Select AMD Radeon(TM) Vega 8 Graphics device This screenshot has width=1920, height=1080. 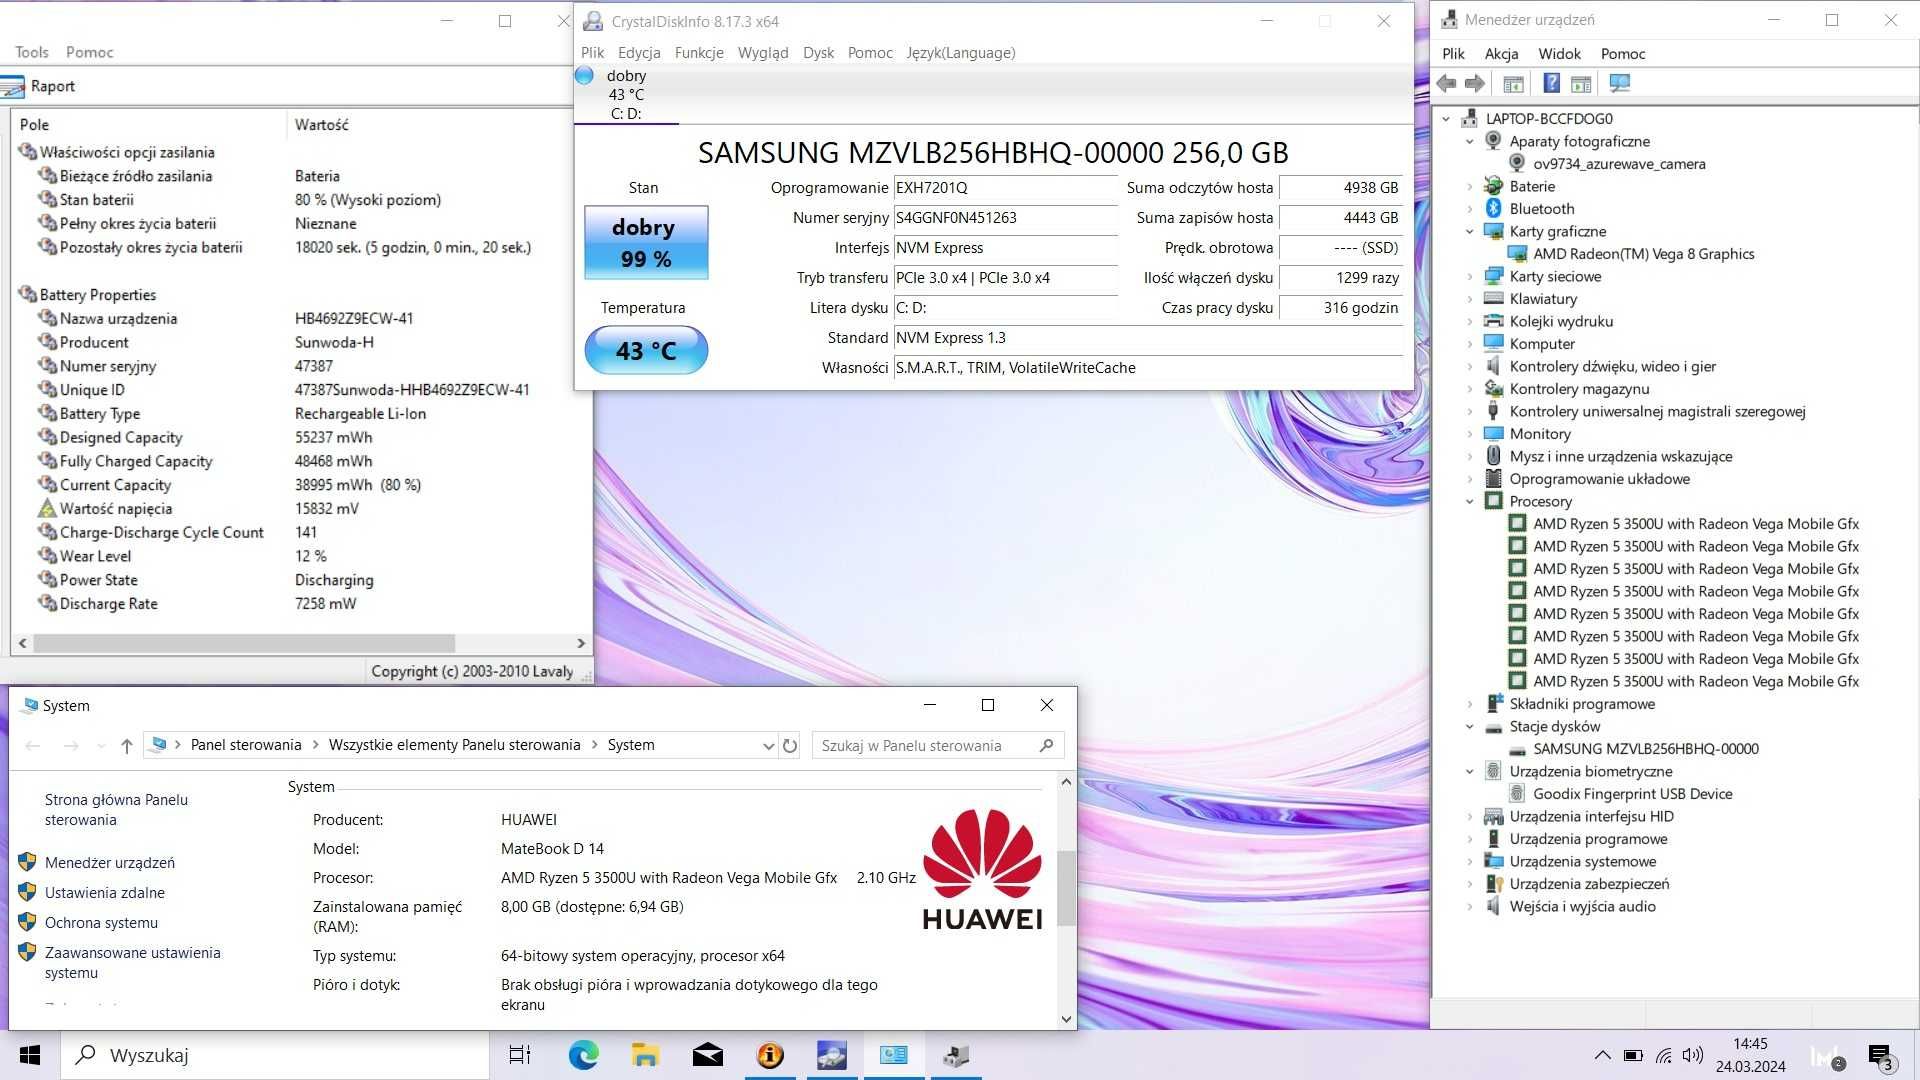pyautogui.click(x=1643, y=254)
